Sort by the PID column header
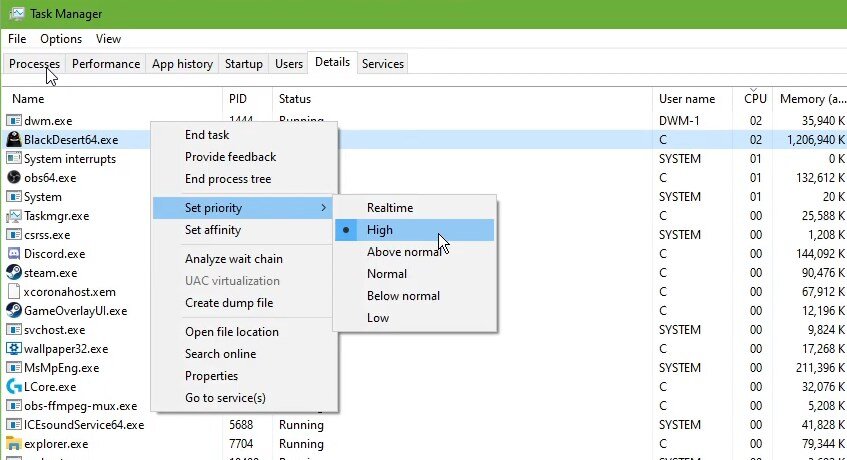 [247, 99]
